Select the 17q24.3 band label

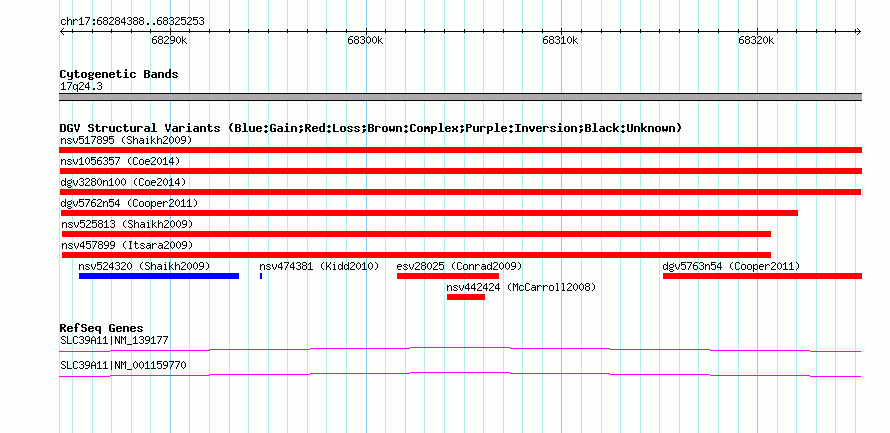pos(81,87)
